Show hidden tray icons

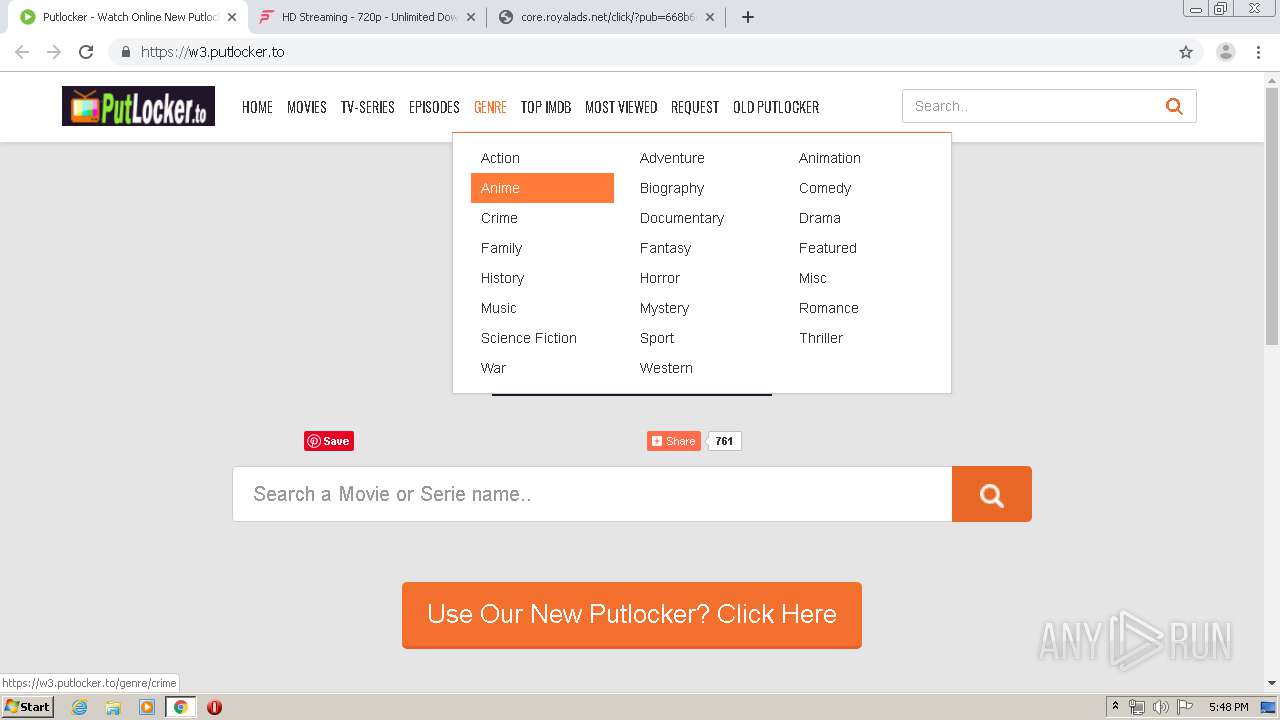(1115, 707)
